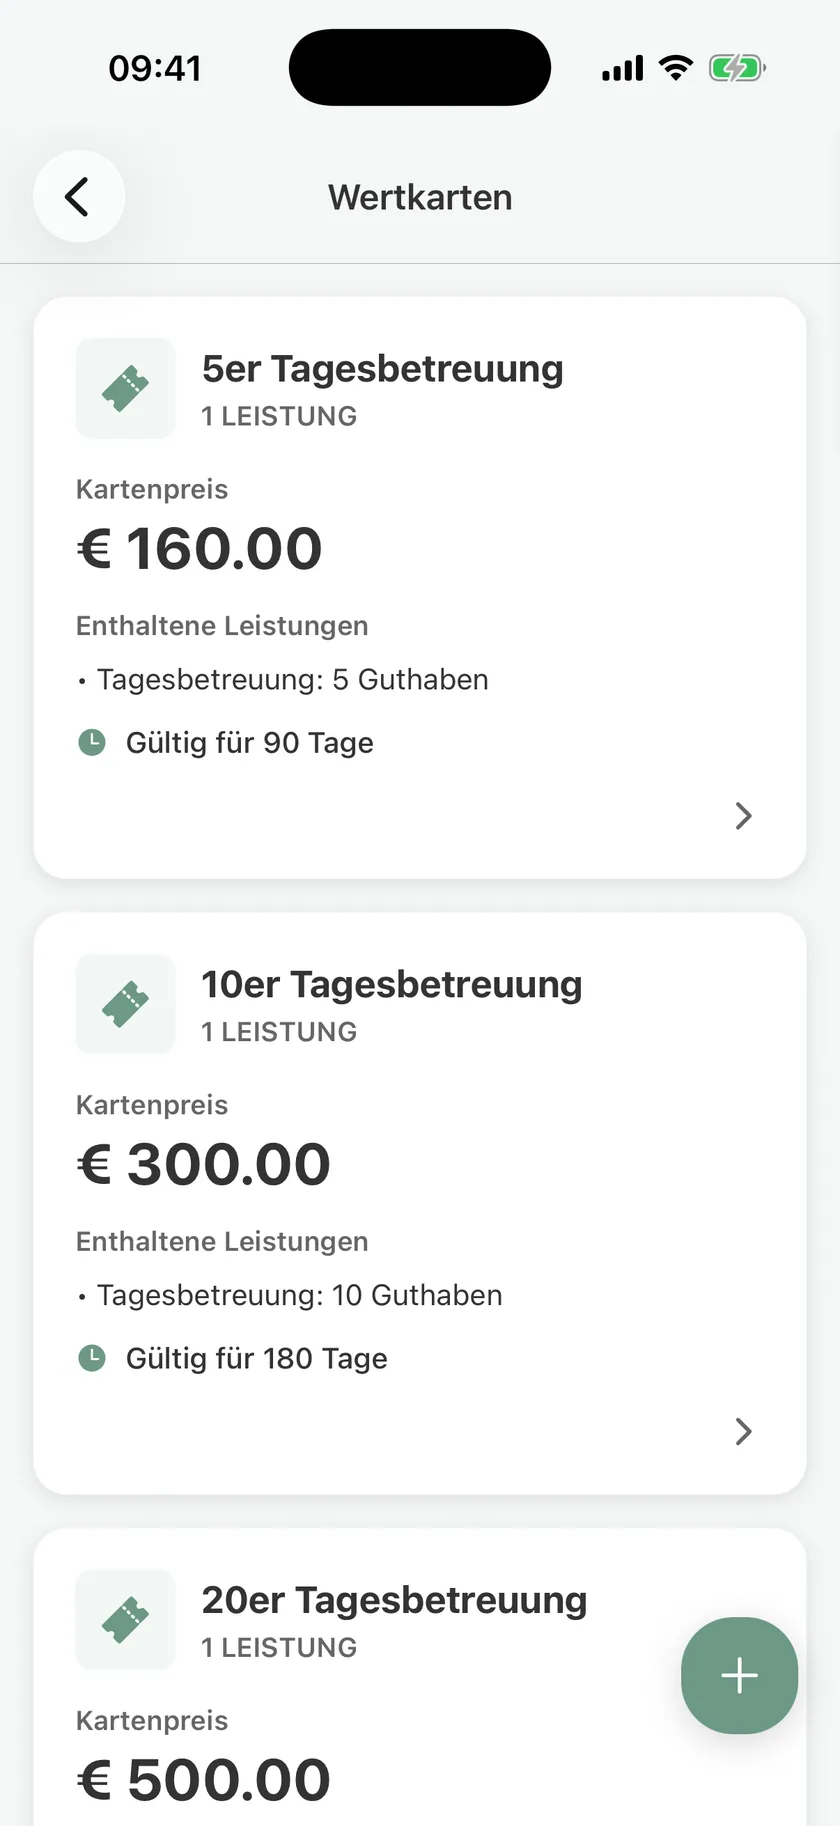Click the ticket icon of 20er Tagesbetreuung
The image size is (840, 1826).
click(x=125, y=1620)
